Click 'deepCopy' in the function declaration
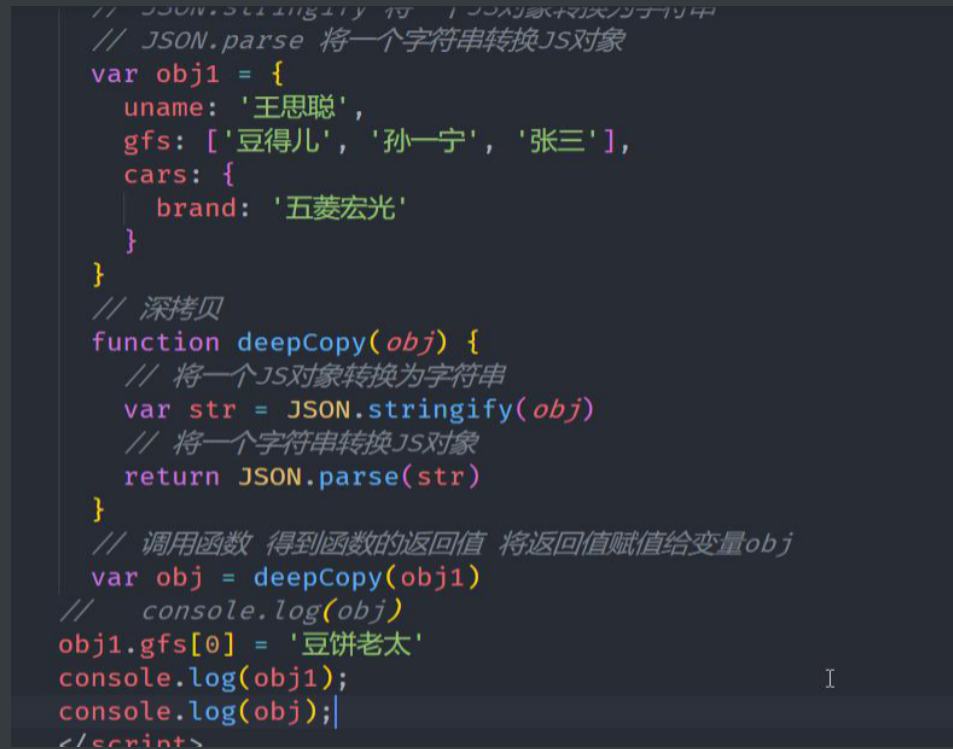The image size is (953, 749). coord(301,343)
